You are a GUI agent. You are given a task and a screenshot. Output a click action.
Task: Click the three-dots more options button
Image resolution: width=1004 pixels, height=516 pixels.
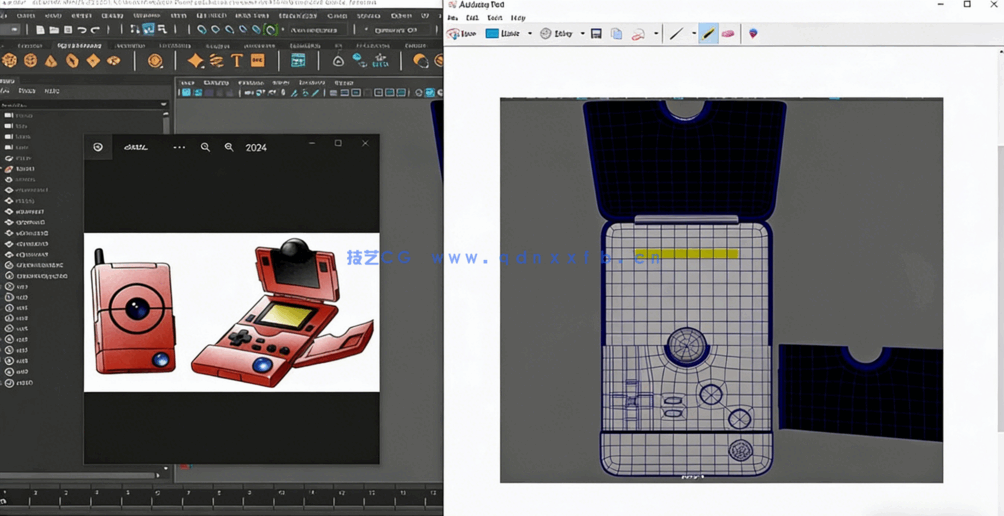[x=179, y=147]
